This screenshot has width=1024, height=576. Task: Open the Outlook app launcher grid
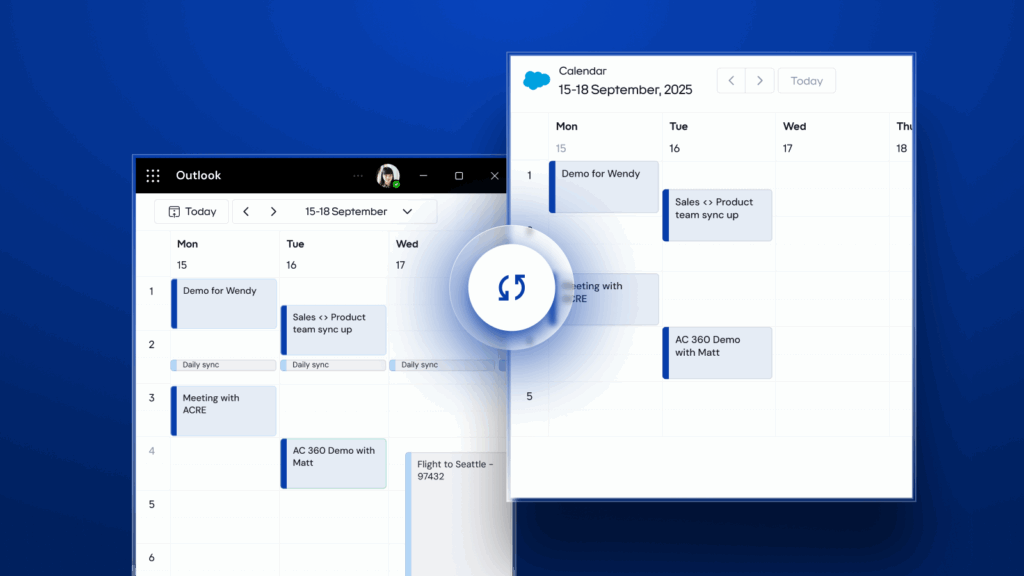153,175
